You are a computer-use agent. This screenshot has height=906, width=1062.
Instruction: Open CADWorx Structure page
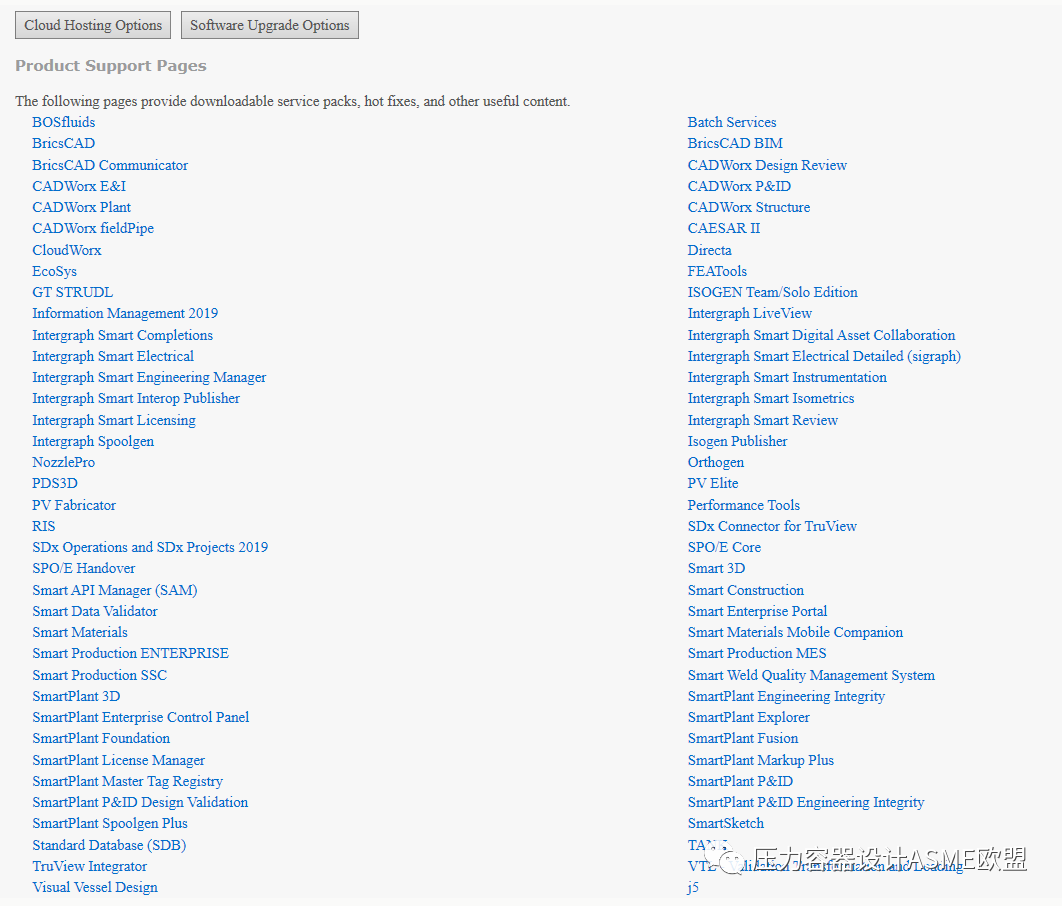748,207
